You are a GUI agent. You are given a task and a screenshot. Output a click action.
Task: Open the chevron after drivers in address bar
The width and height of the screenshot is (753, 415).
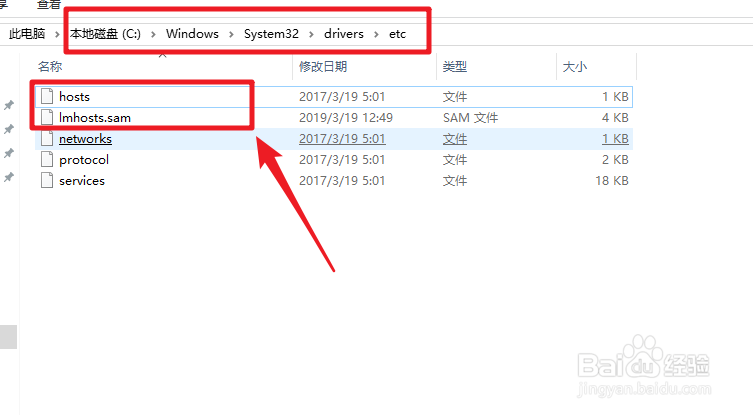377,34
